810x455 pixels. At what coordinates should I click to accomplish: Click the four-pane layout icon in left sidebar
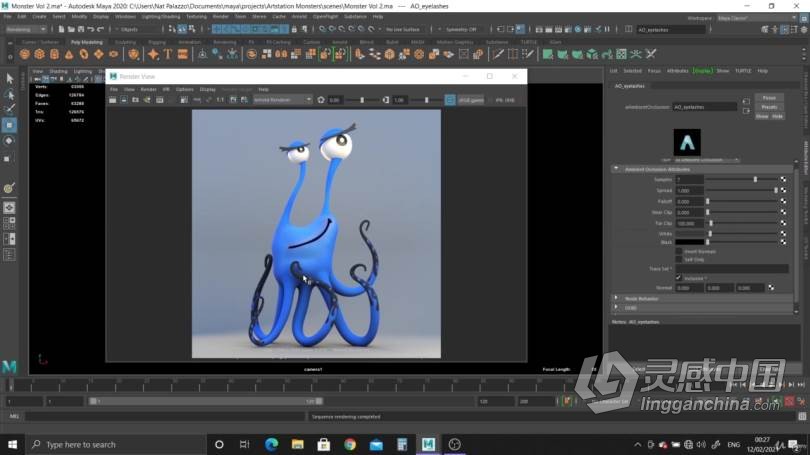point(9,223)
